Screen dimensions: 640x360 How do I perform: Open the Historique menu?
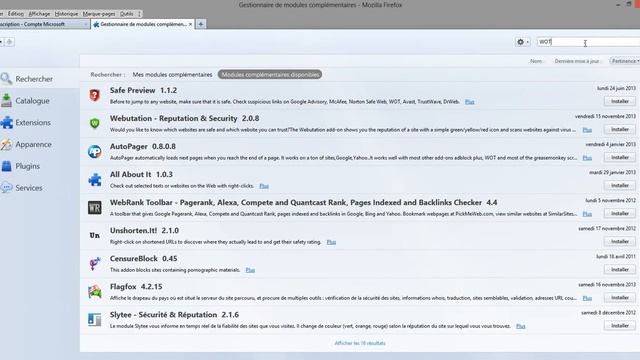(66, 14)
